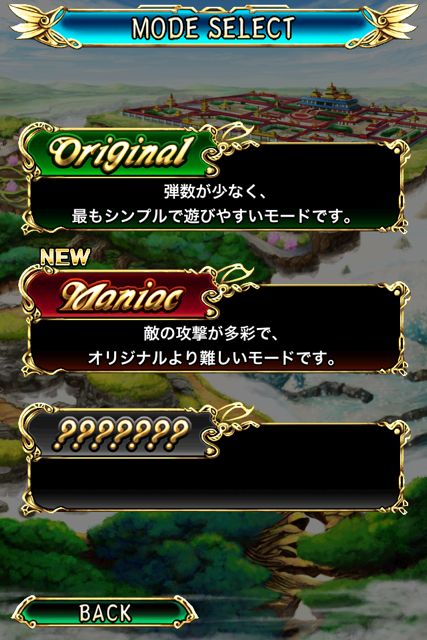
Task: Select the text 敵の攻撃が多彩で、
Action: click(211, 334)
